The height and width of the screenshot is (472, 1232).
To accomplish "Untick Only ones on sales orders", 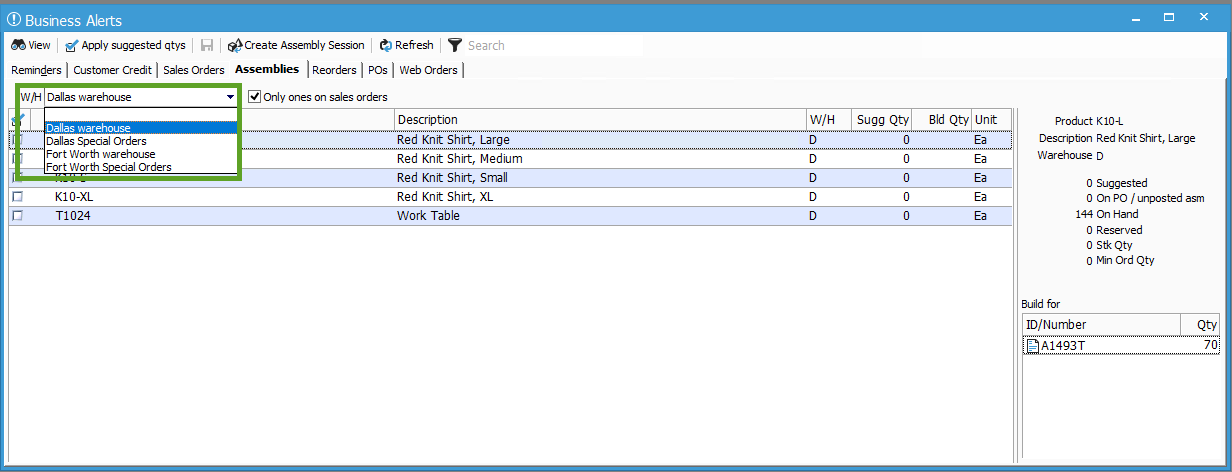I will (x=255, y=97).
